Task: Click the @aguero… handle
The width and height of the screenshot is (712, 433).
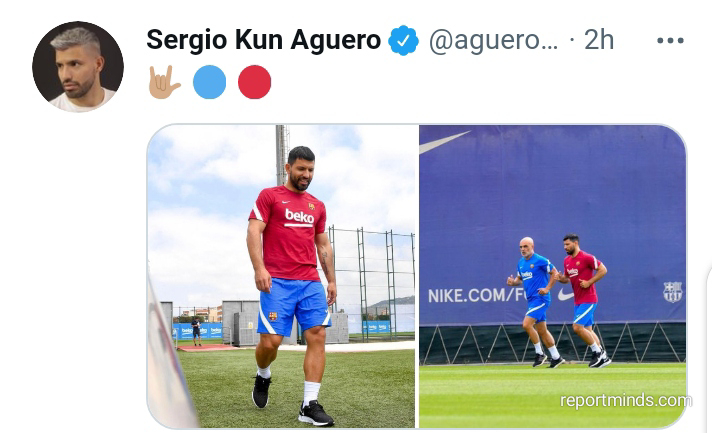Action: pos(493,40)
